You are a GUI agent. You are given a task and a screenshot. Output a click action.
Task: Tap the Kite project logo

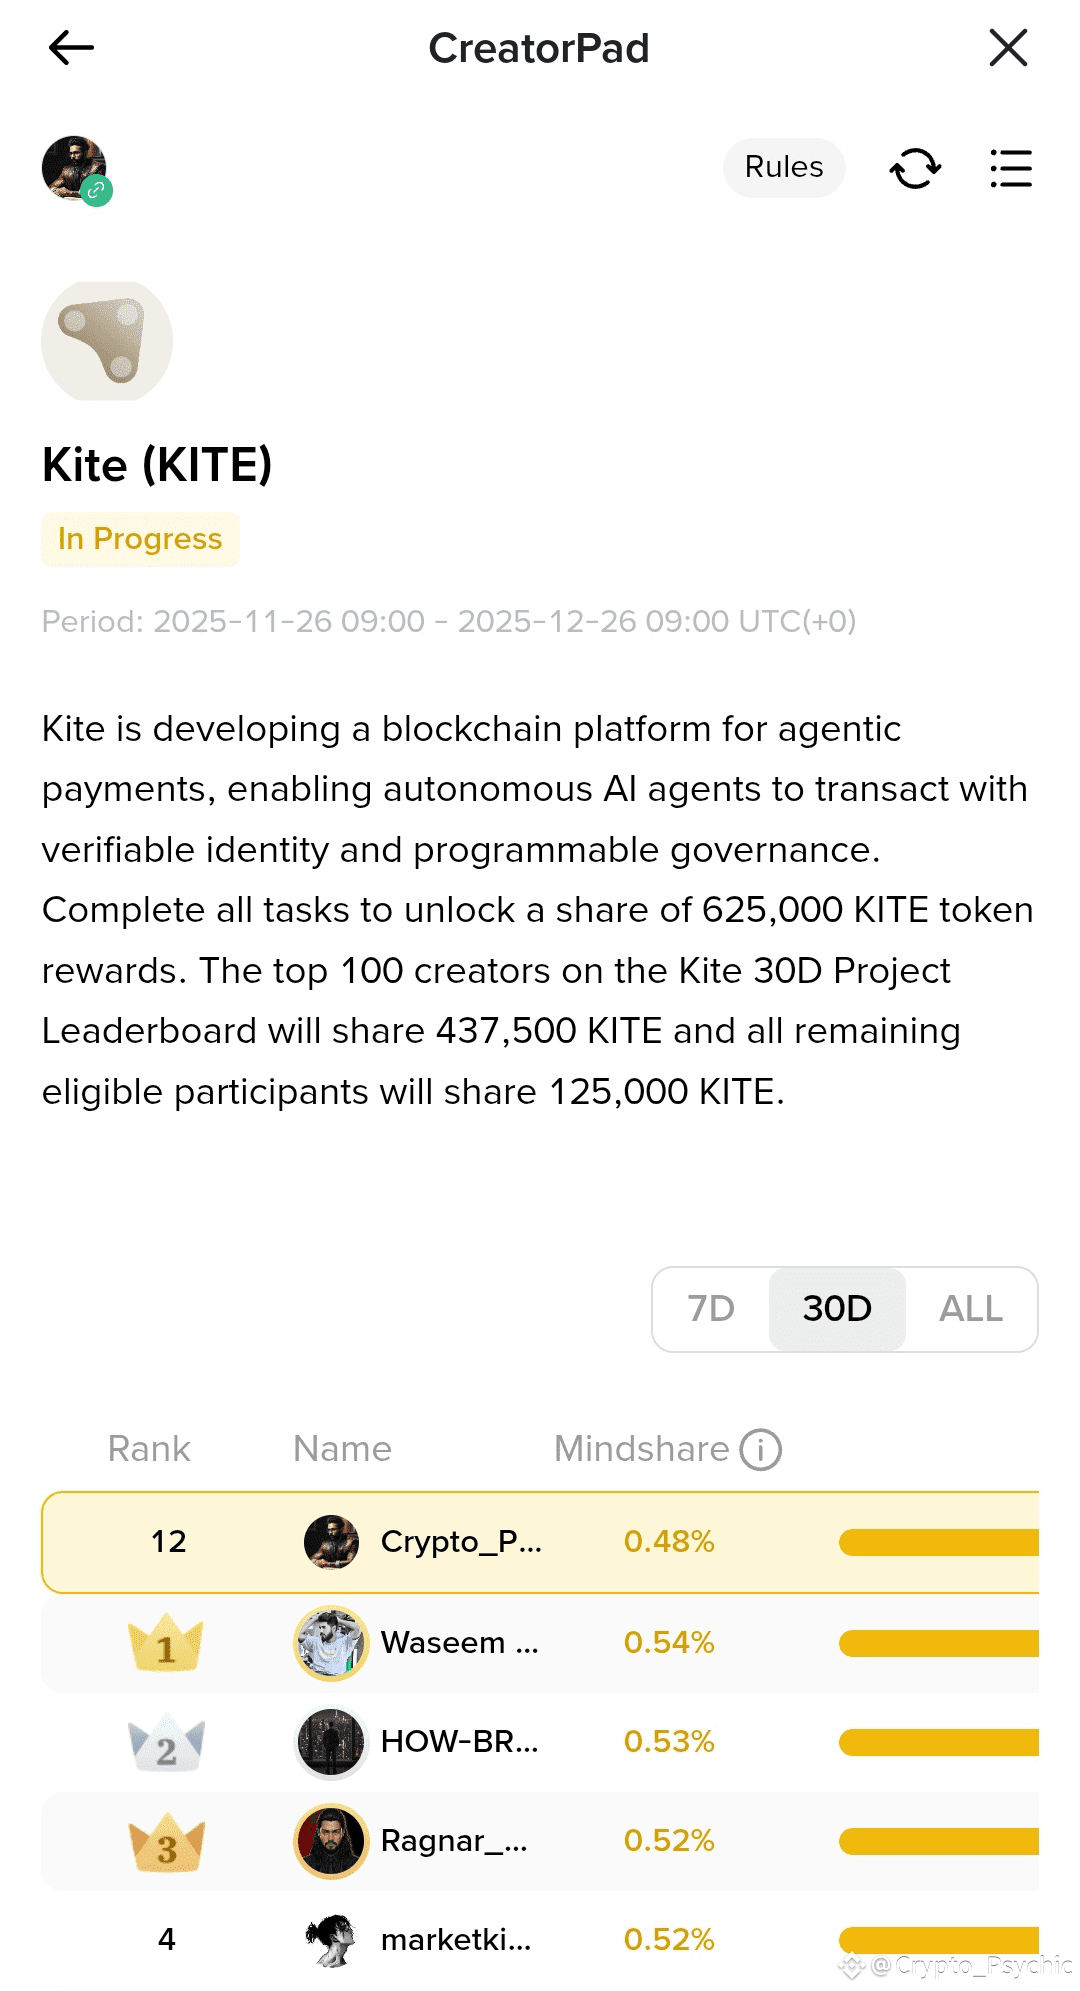(x=107, y=341)
